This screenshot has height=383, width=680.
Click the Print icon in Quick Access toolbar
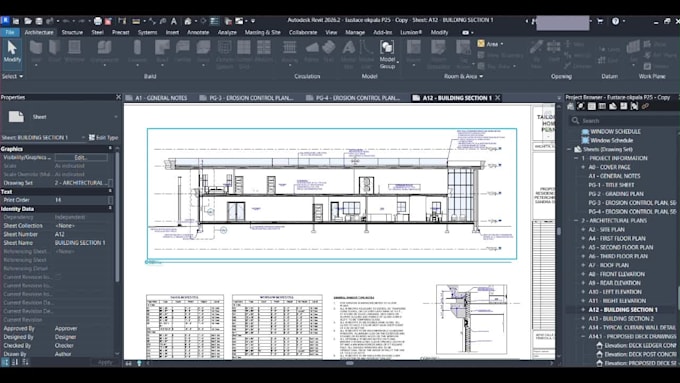(98, 21)
